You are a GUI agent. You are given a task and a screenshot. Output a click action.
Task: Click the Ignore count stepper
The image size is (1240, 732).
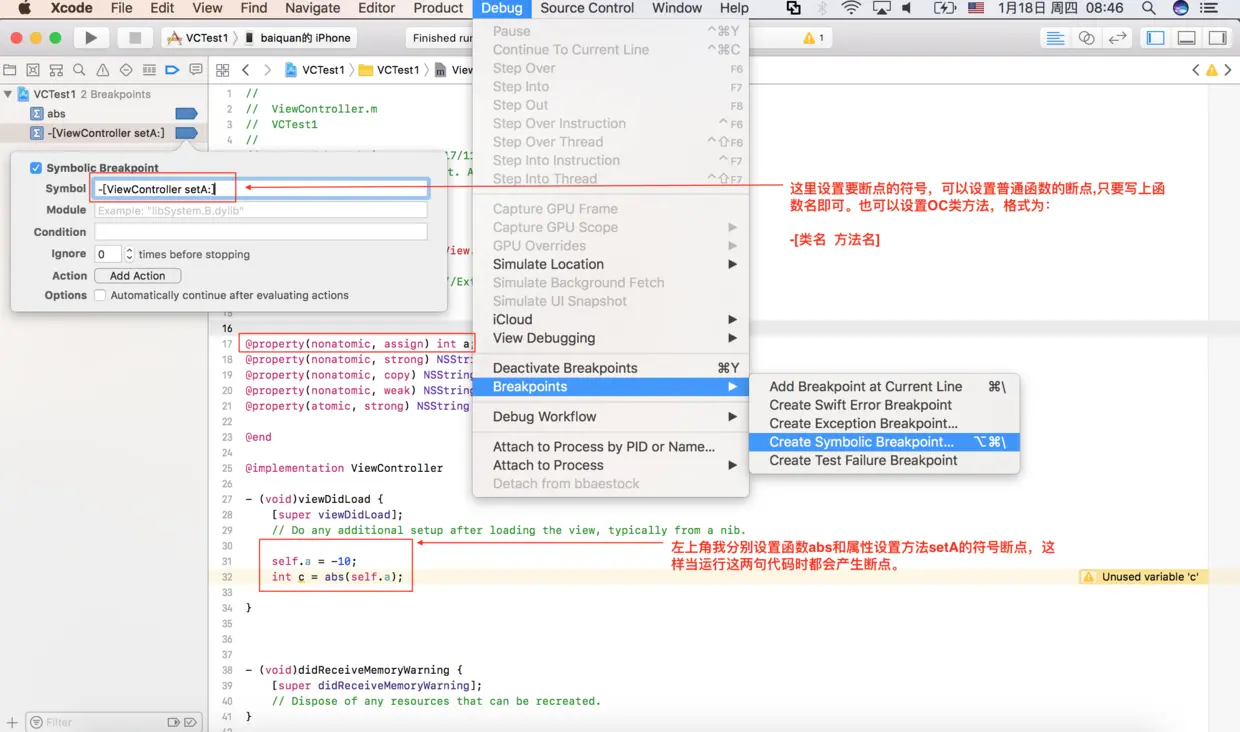point(129,254)
